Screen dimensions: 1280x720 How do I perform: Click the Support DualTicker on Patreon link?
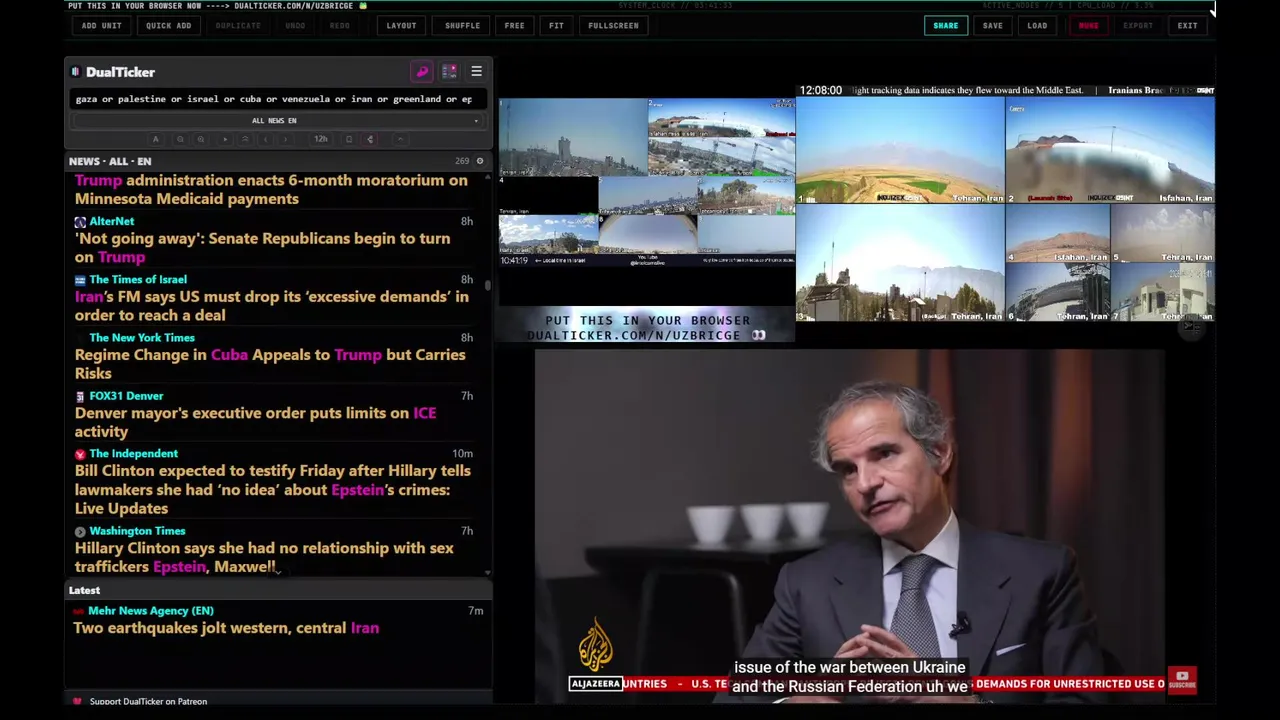tap(148, 702)
